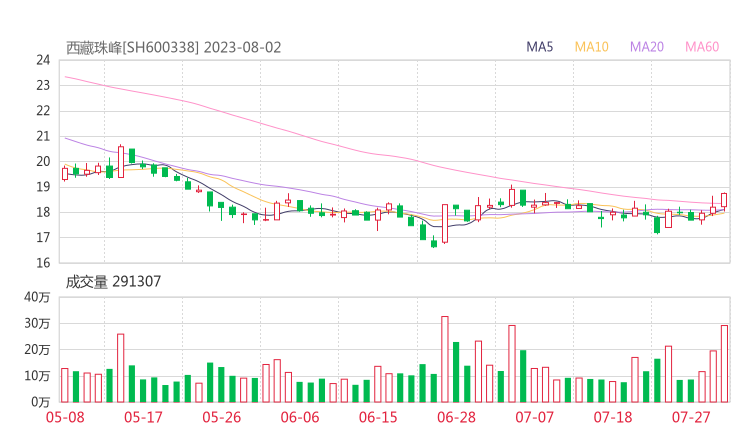The height and width of the screenshot is (440, 740).
Task: Click the 24 price axis label
Action: pyautogui.click(x=43, y=60)
